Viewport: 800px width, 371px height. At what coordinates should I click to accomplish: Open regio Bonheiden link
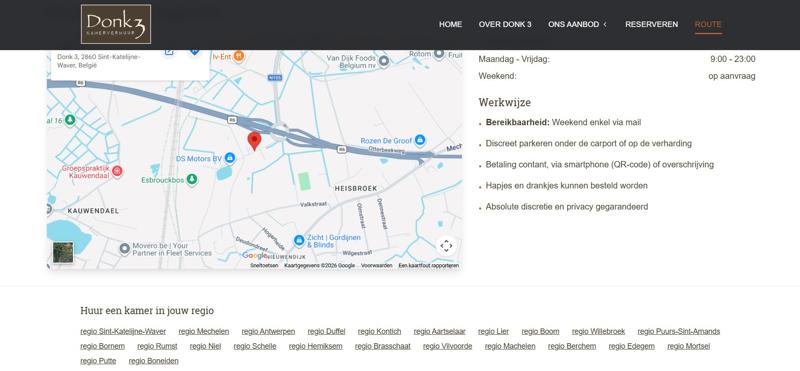click(154, 361)
